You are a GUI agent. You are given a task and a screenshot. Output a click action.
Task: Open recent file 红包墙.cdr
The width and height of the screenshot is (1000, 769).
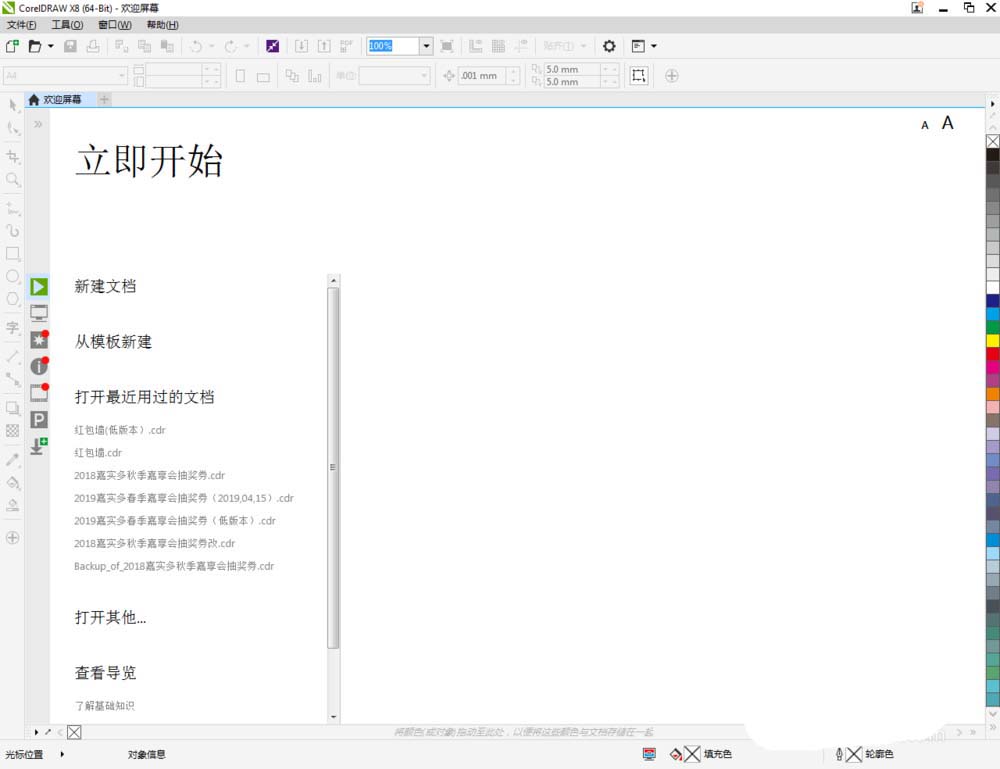click(98, 453)
